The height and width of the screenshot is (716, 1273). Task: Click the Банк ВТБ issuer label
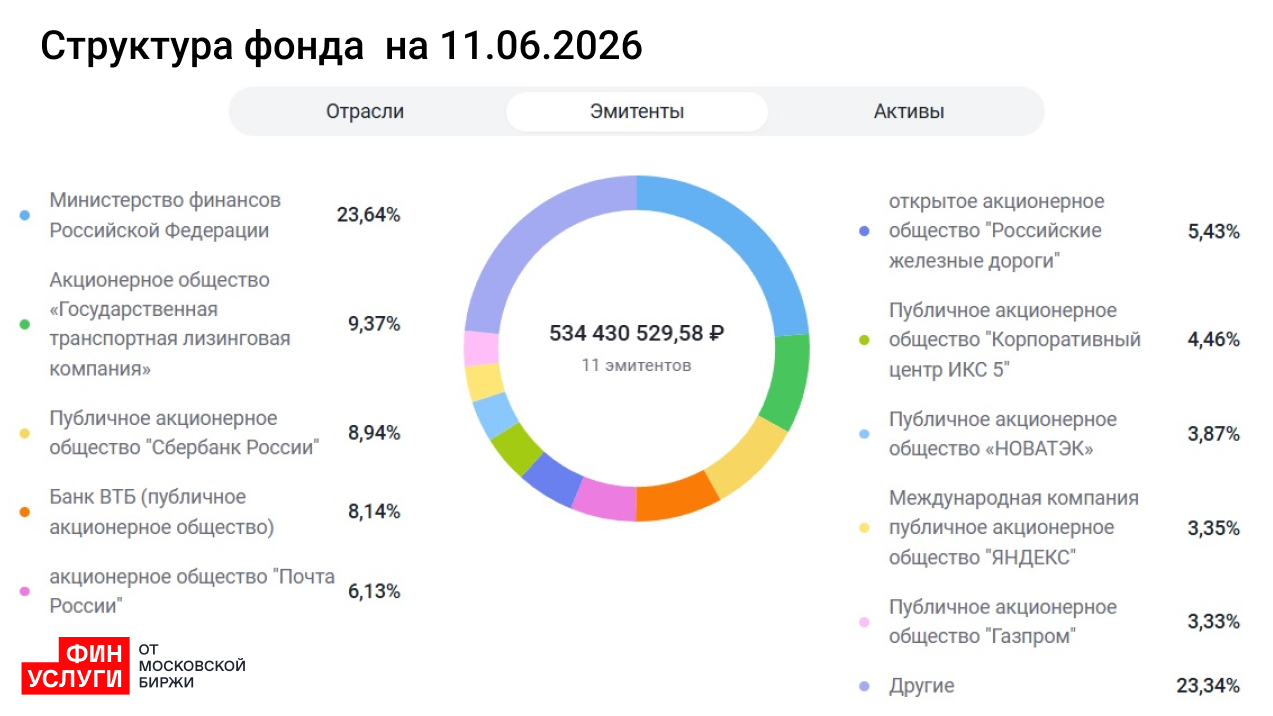click(x=161, y=512)
